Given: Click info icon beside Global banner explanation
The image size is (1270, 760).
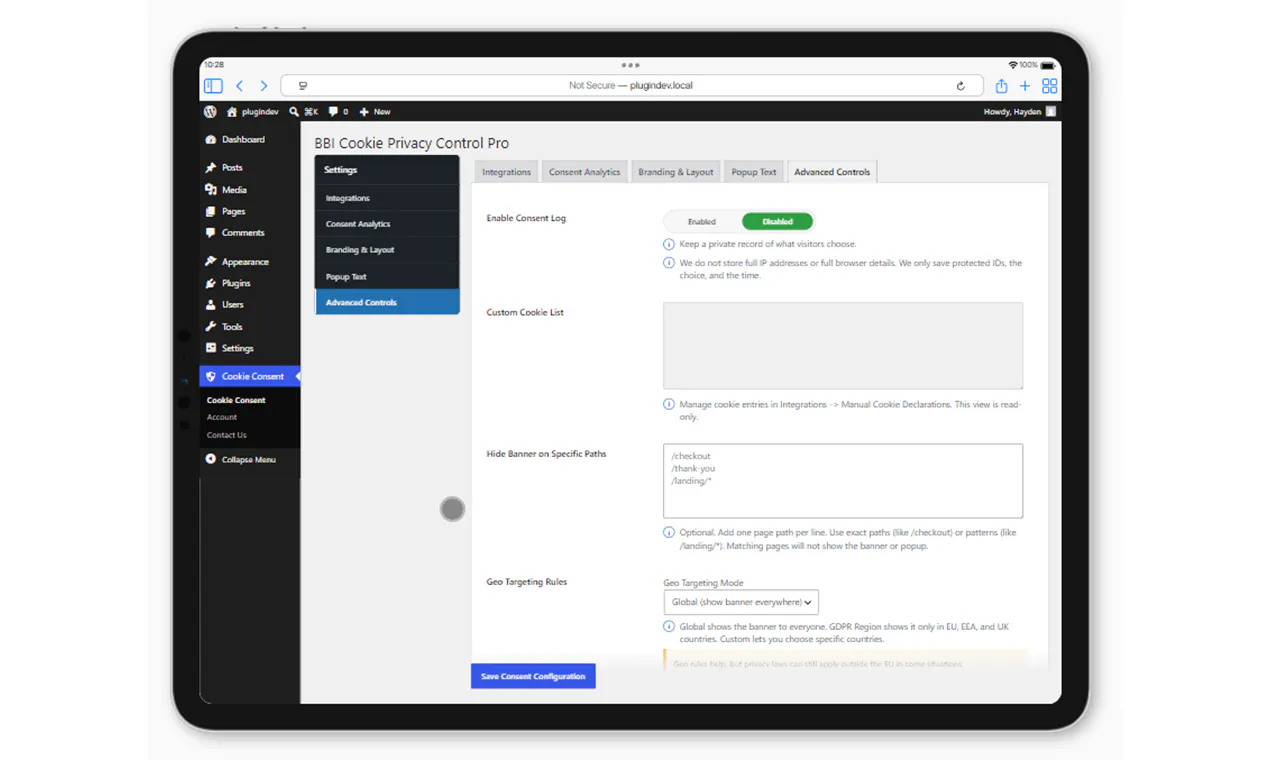Looking at the screenshot, I should click(x=669, y=627).
